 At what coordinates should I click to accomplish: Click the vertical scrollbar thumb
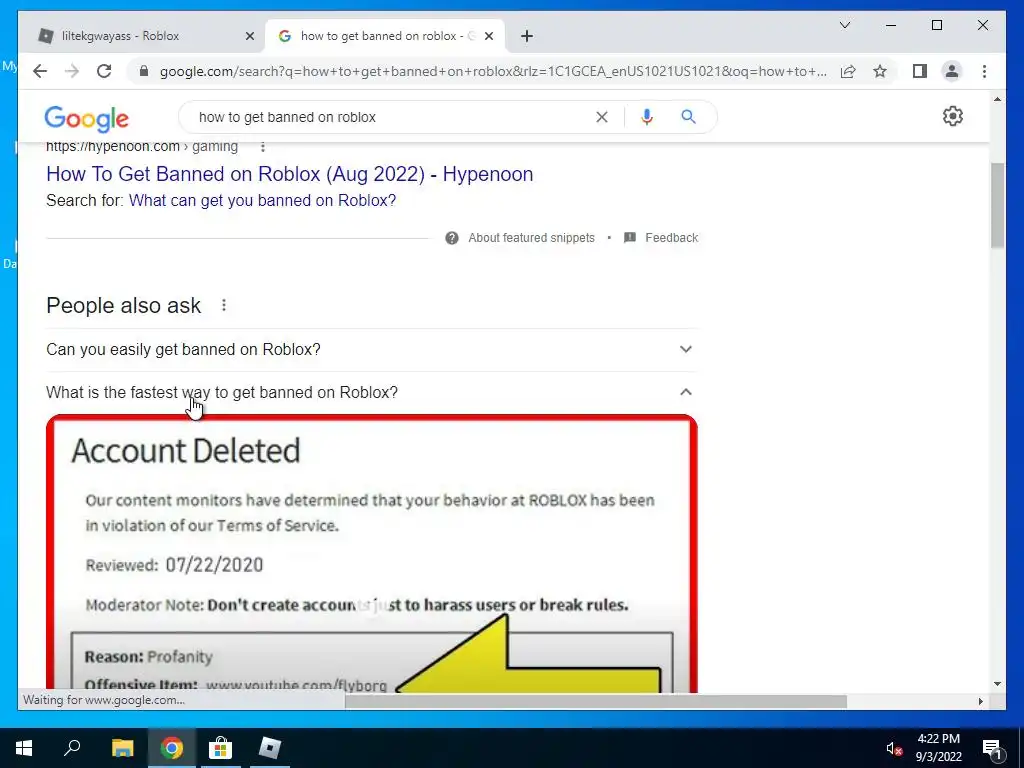[x=997, y=206]
